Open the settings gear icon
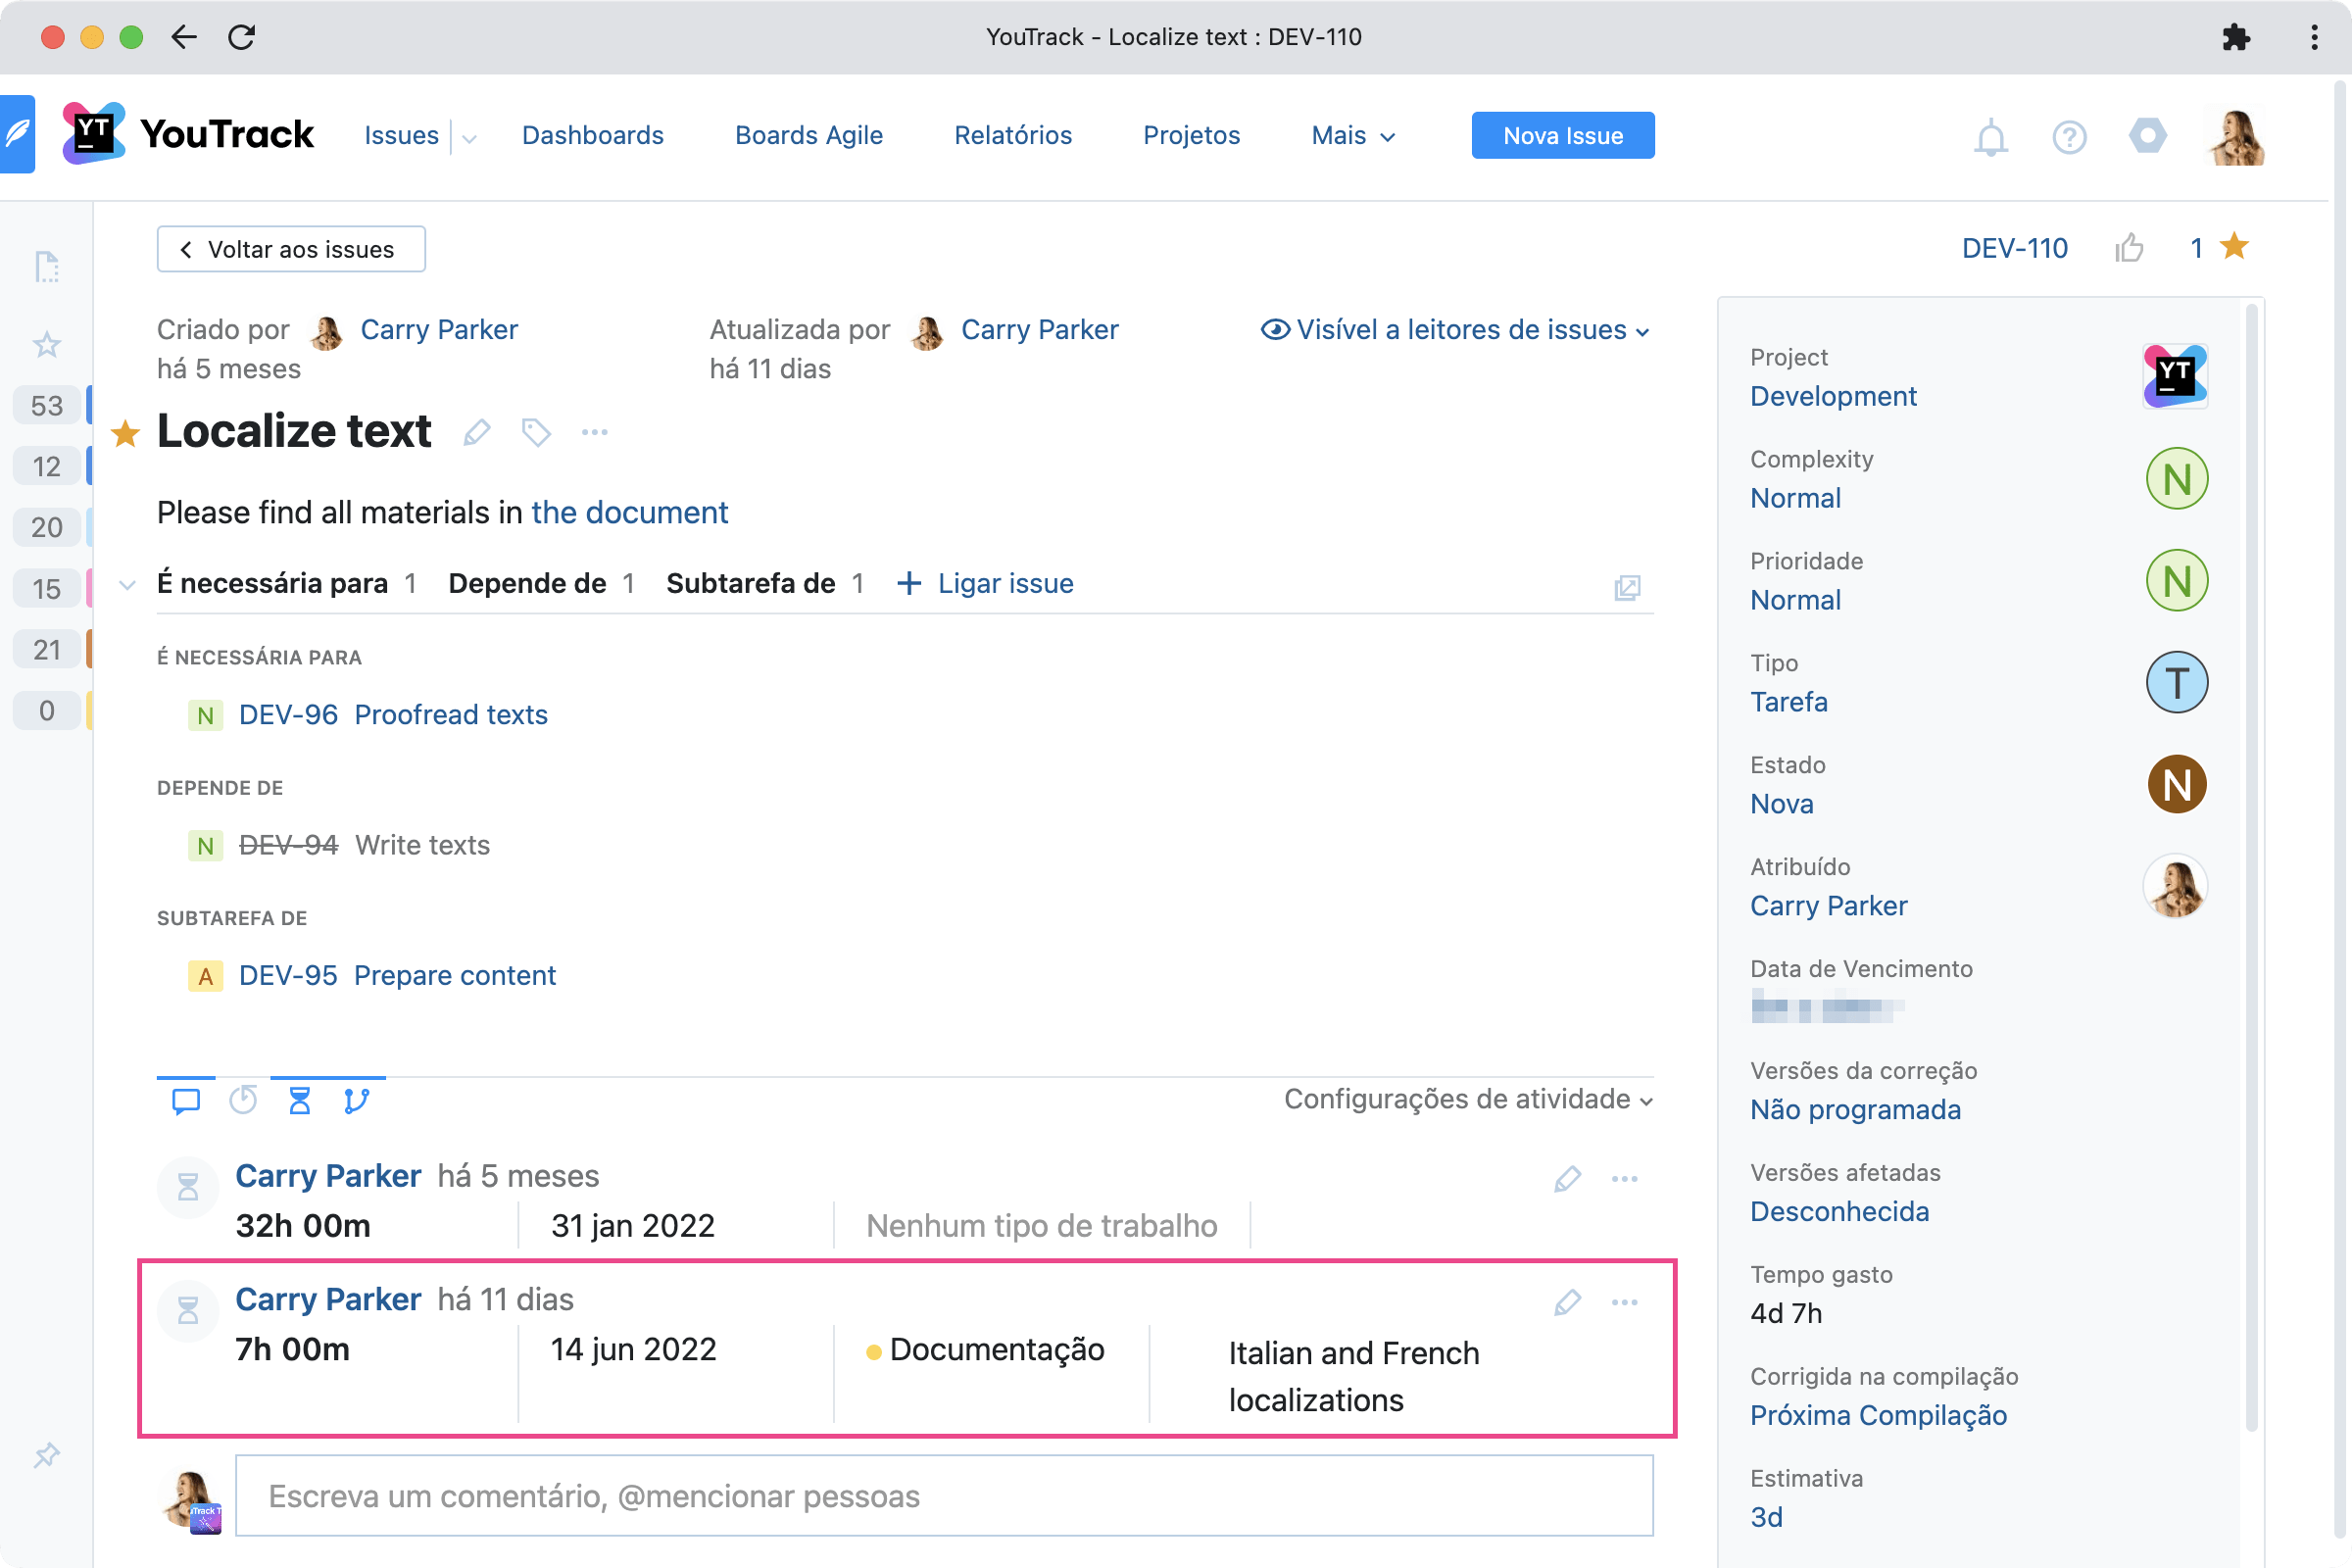This screenshot has width=2352, height=1568. click(x=2148, y=136)
